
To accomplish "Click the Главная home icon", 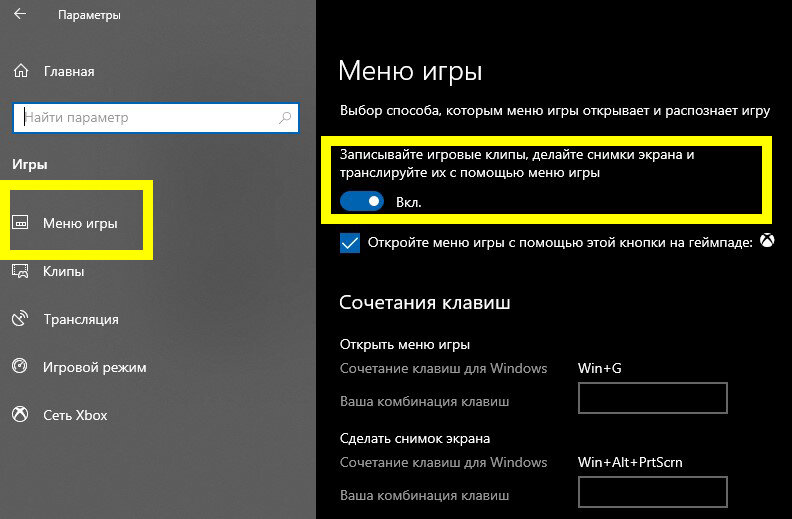I will point(21,71).
